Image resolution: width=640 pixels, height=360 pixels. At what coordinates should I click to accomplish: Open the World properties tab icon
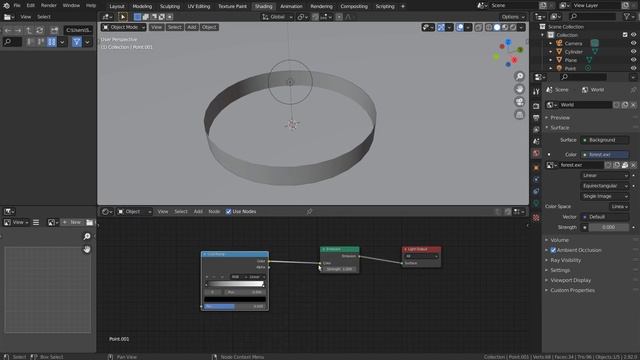pos(536,153)
